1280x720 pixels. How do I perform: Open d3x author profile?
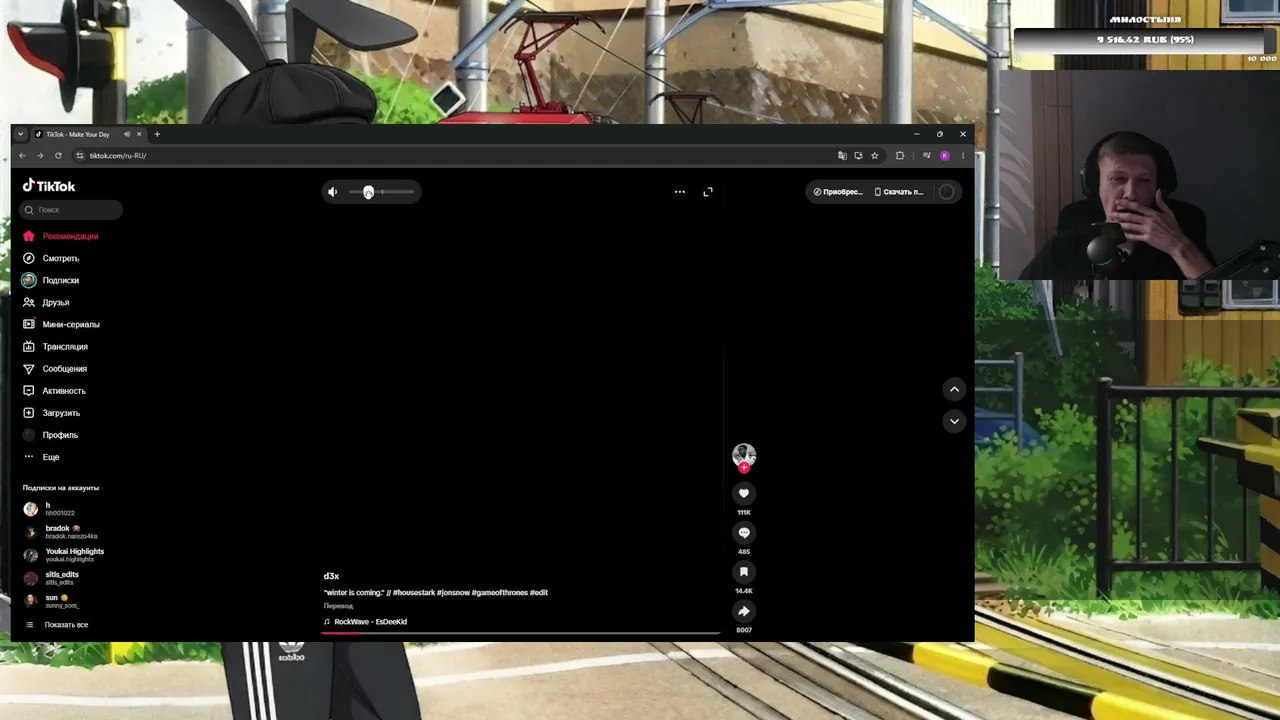pyautogui.click(x=331, y=576)
